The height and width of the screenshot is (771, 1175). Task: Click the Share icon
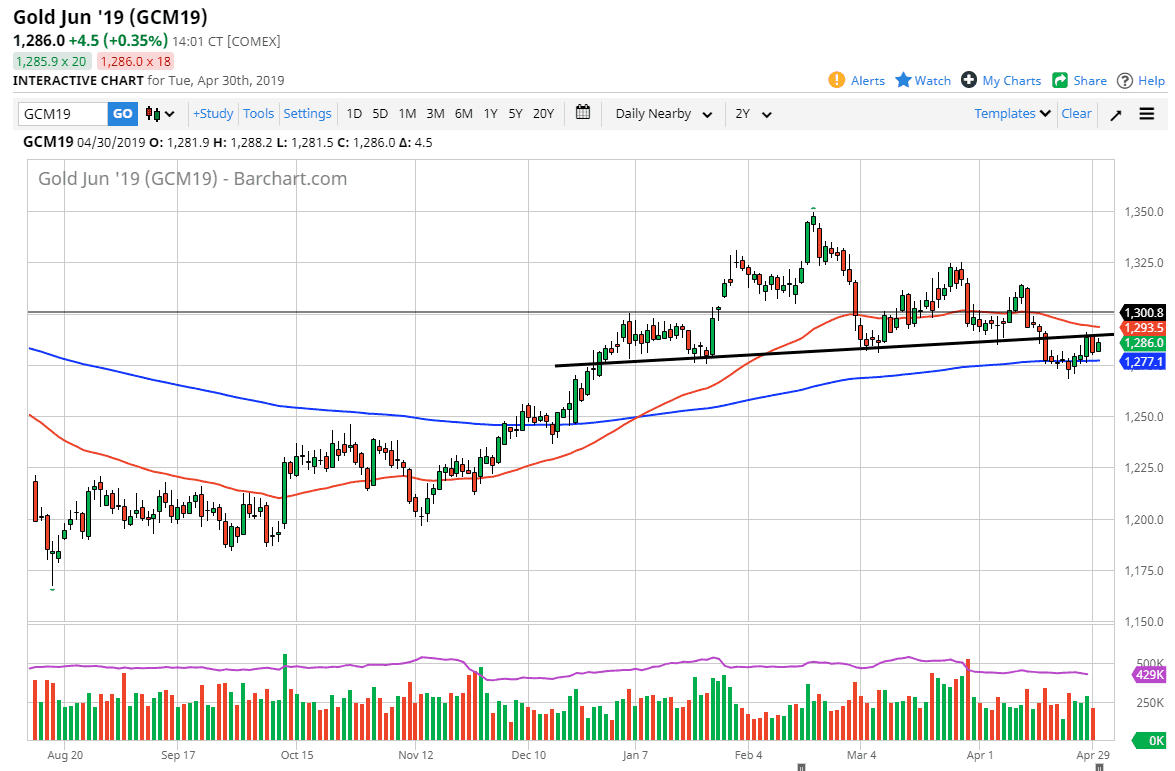tap(1061, 80)
